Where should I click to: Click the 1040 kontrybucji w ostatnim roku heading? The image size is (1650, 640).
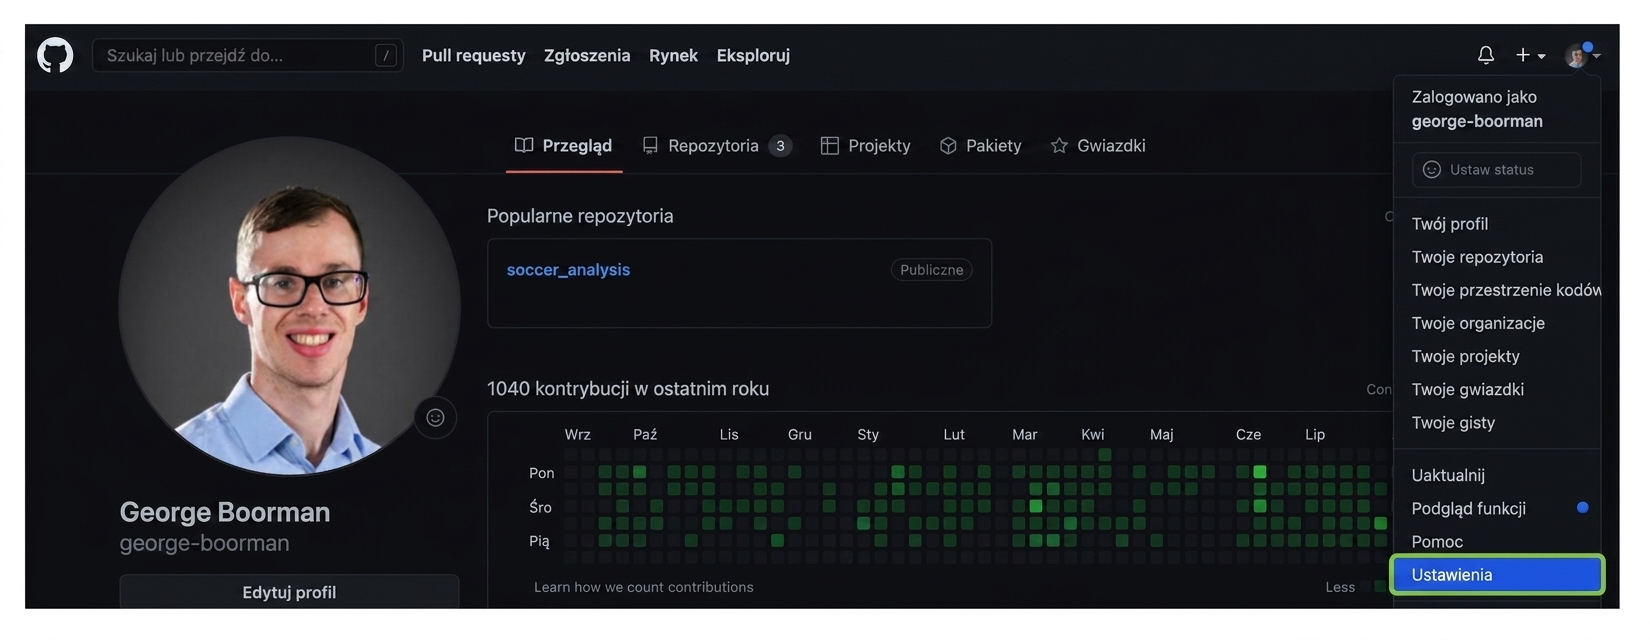[x=628, y=388]
